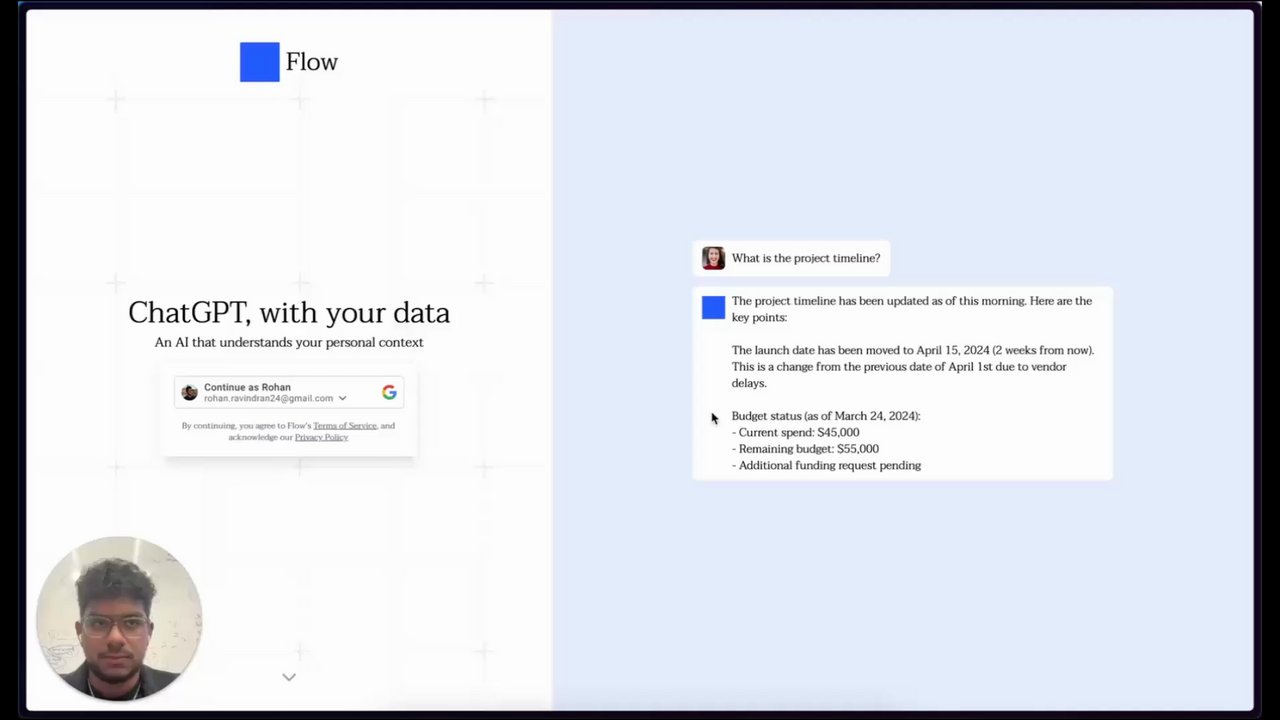Click the blue Flow assistant avatar in chat
1280x720 pixels.
(x=713, y=308)
